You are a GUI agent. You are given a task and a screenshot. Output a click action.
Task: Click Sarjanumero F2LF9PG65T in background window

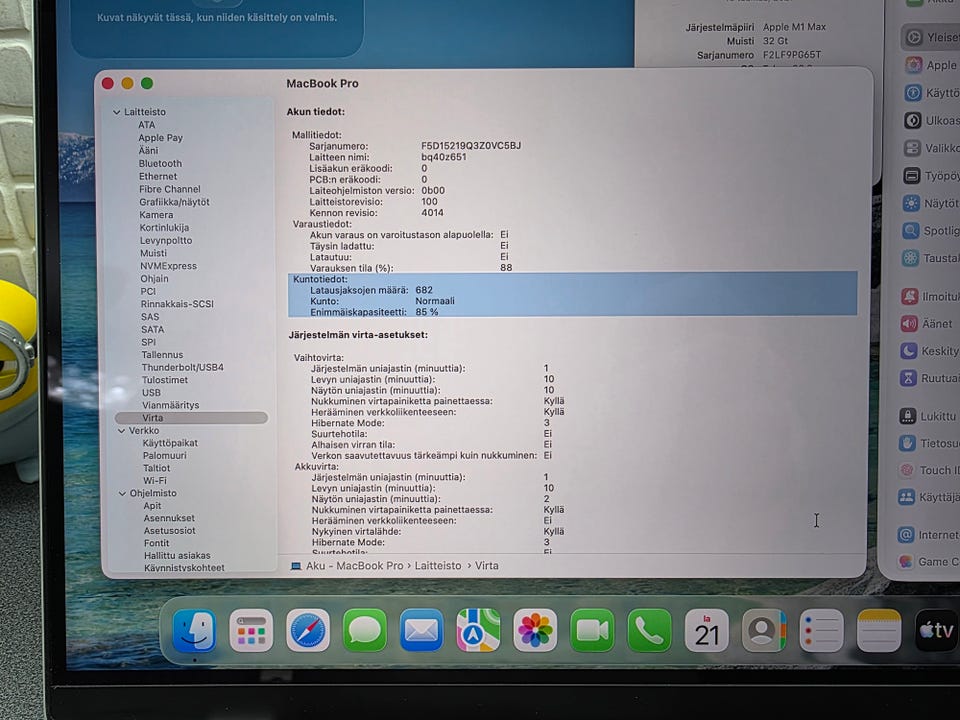[x=792, y=54]
